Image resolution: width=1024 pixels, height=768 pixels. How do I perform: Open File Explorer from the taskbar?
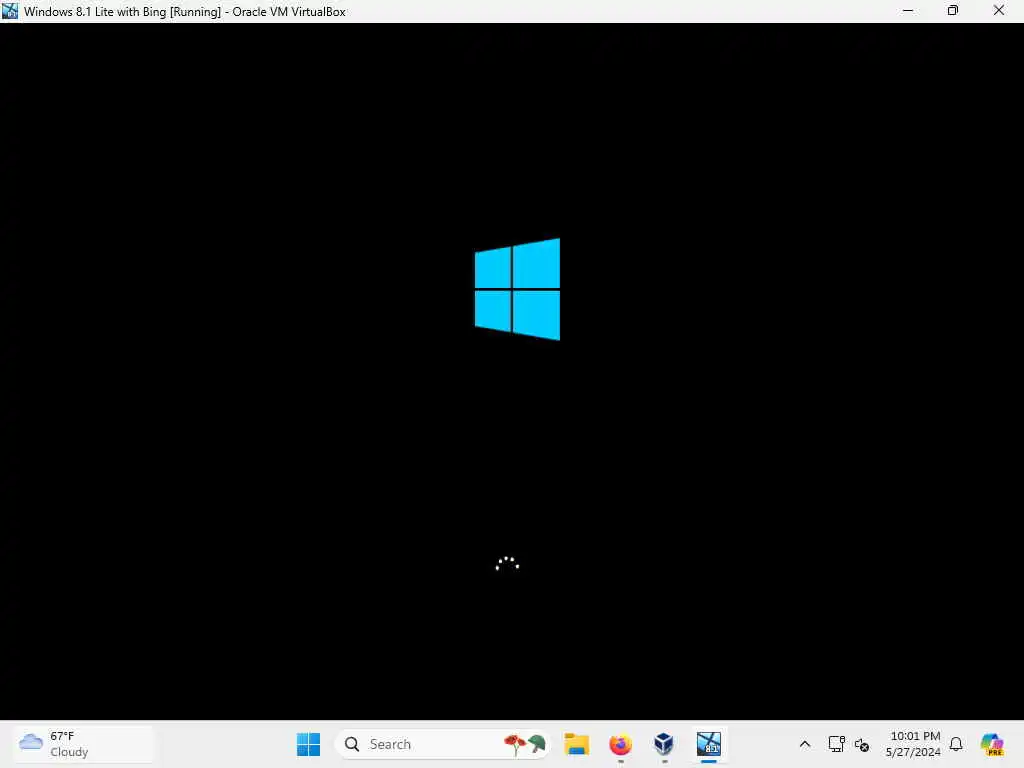(x=577, y=744)
